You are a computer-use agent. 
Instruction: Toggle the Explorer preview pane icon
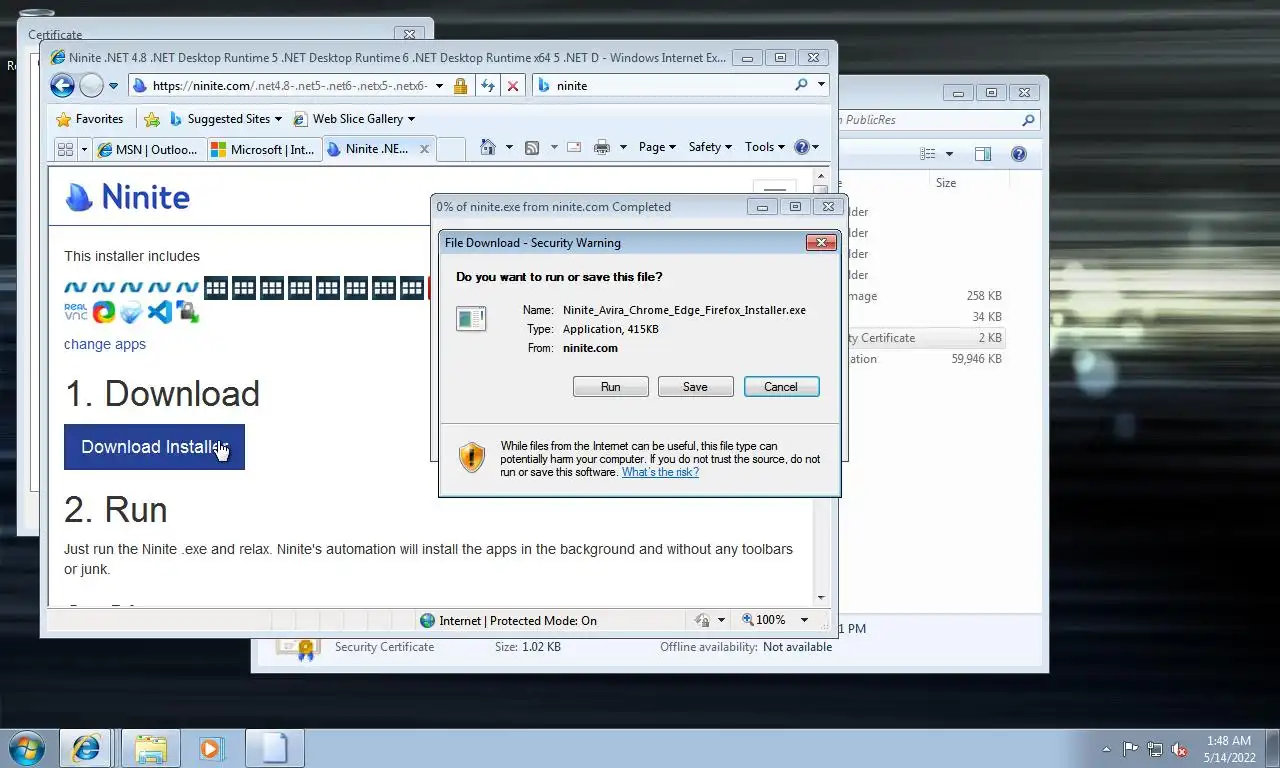(982, 154)
